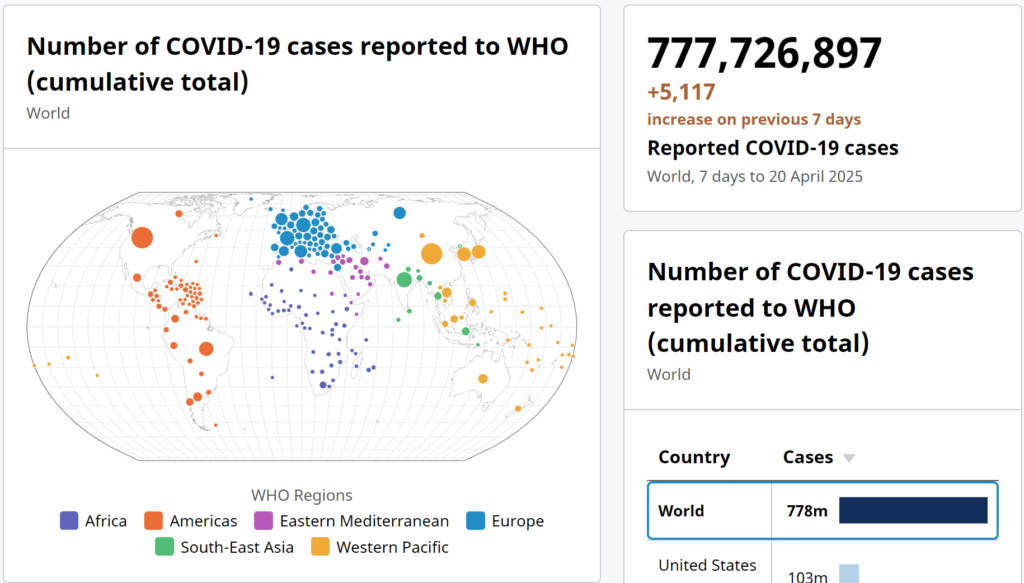The image size is (1024, 583).
Task: Click the blue Russia bubble
Action: pos(400,213)
